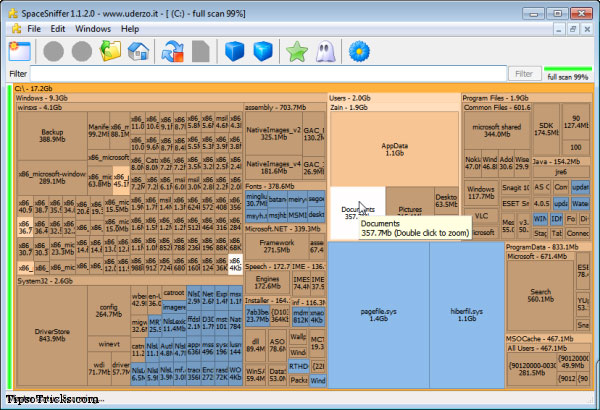Click the Windows - 9.3Gb header

tap(171, 98)
